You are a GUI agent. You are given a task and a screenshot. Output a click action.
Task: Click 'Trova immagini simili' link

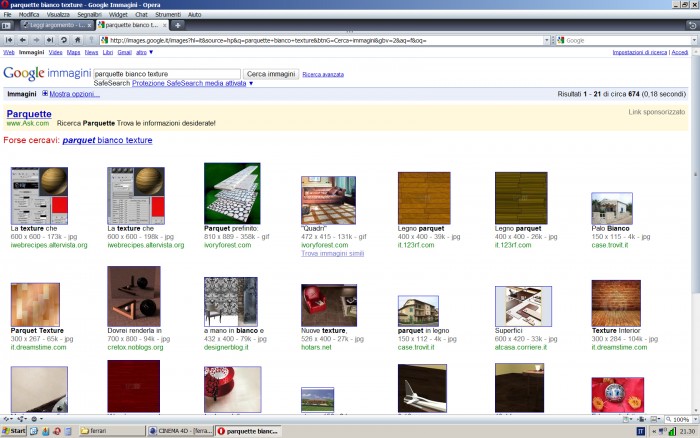coord(333,254)
